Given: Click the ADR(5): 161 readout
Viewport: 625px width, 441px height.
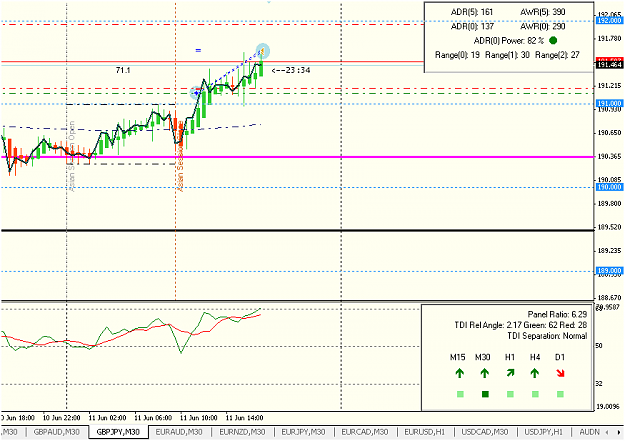Looking at the screenshot, I should pyautogui.click(x=472, y=12).
